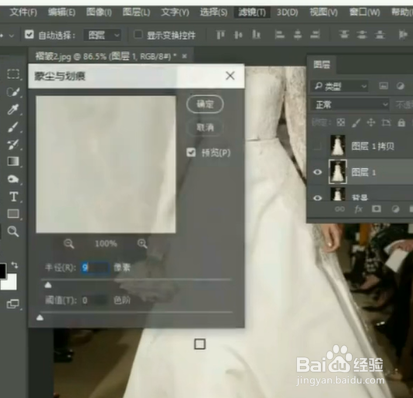Open the 滤镜(T) menu
The width and height of the screenshot is (413, 398).
[252, 13]
